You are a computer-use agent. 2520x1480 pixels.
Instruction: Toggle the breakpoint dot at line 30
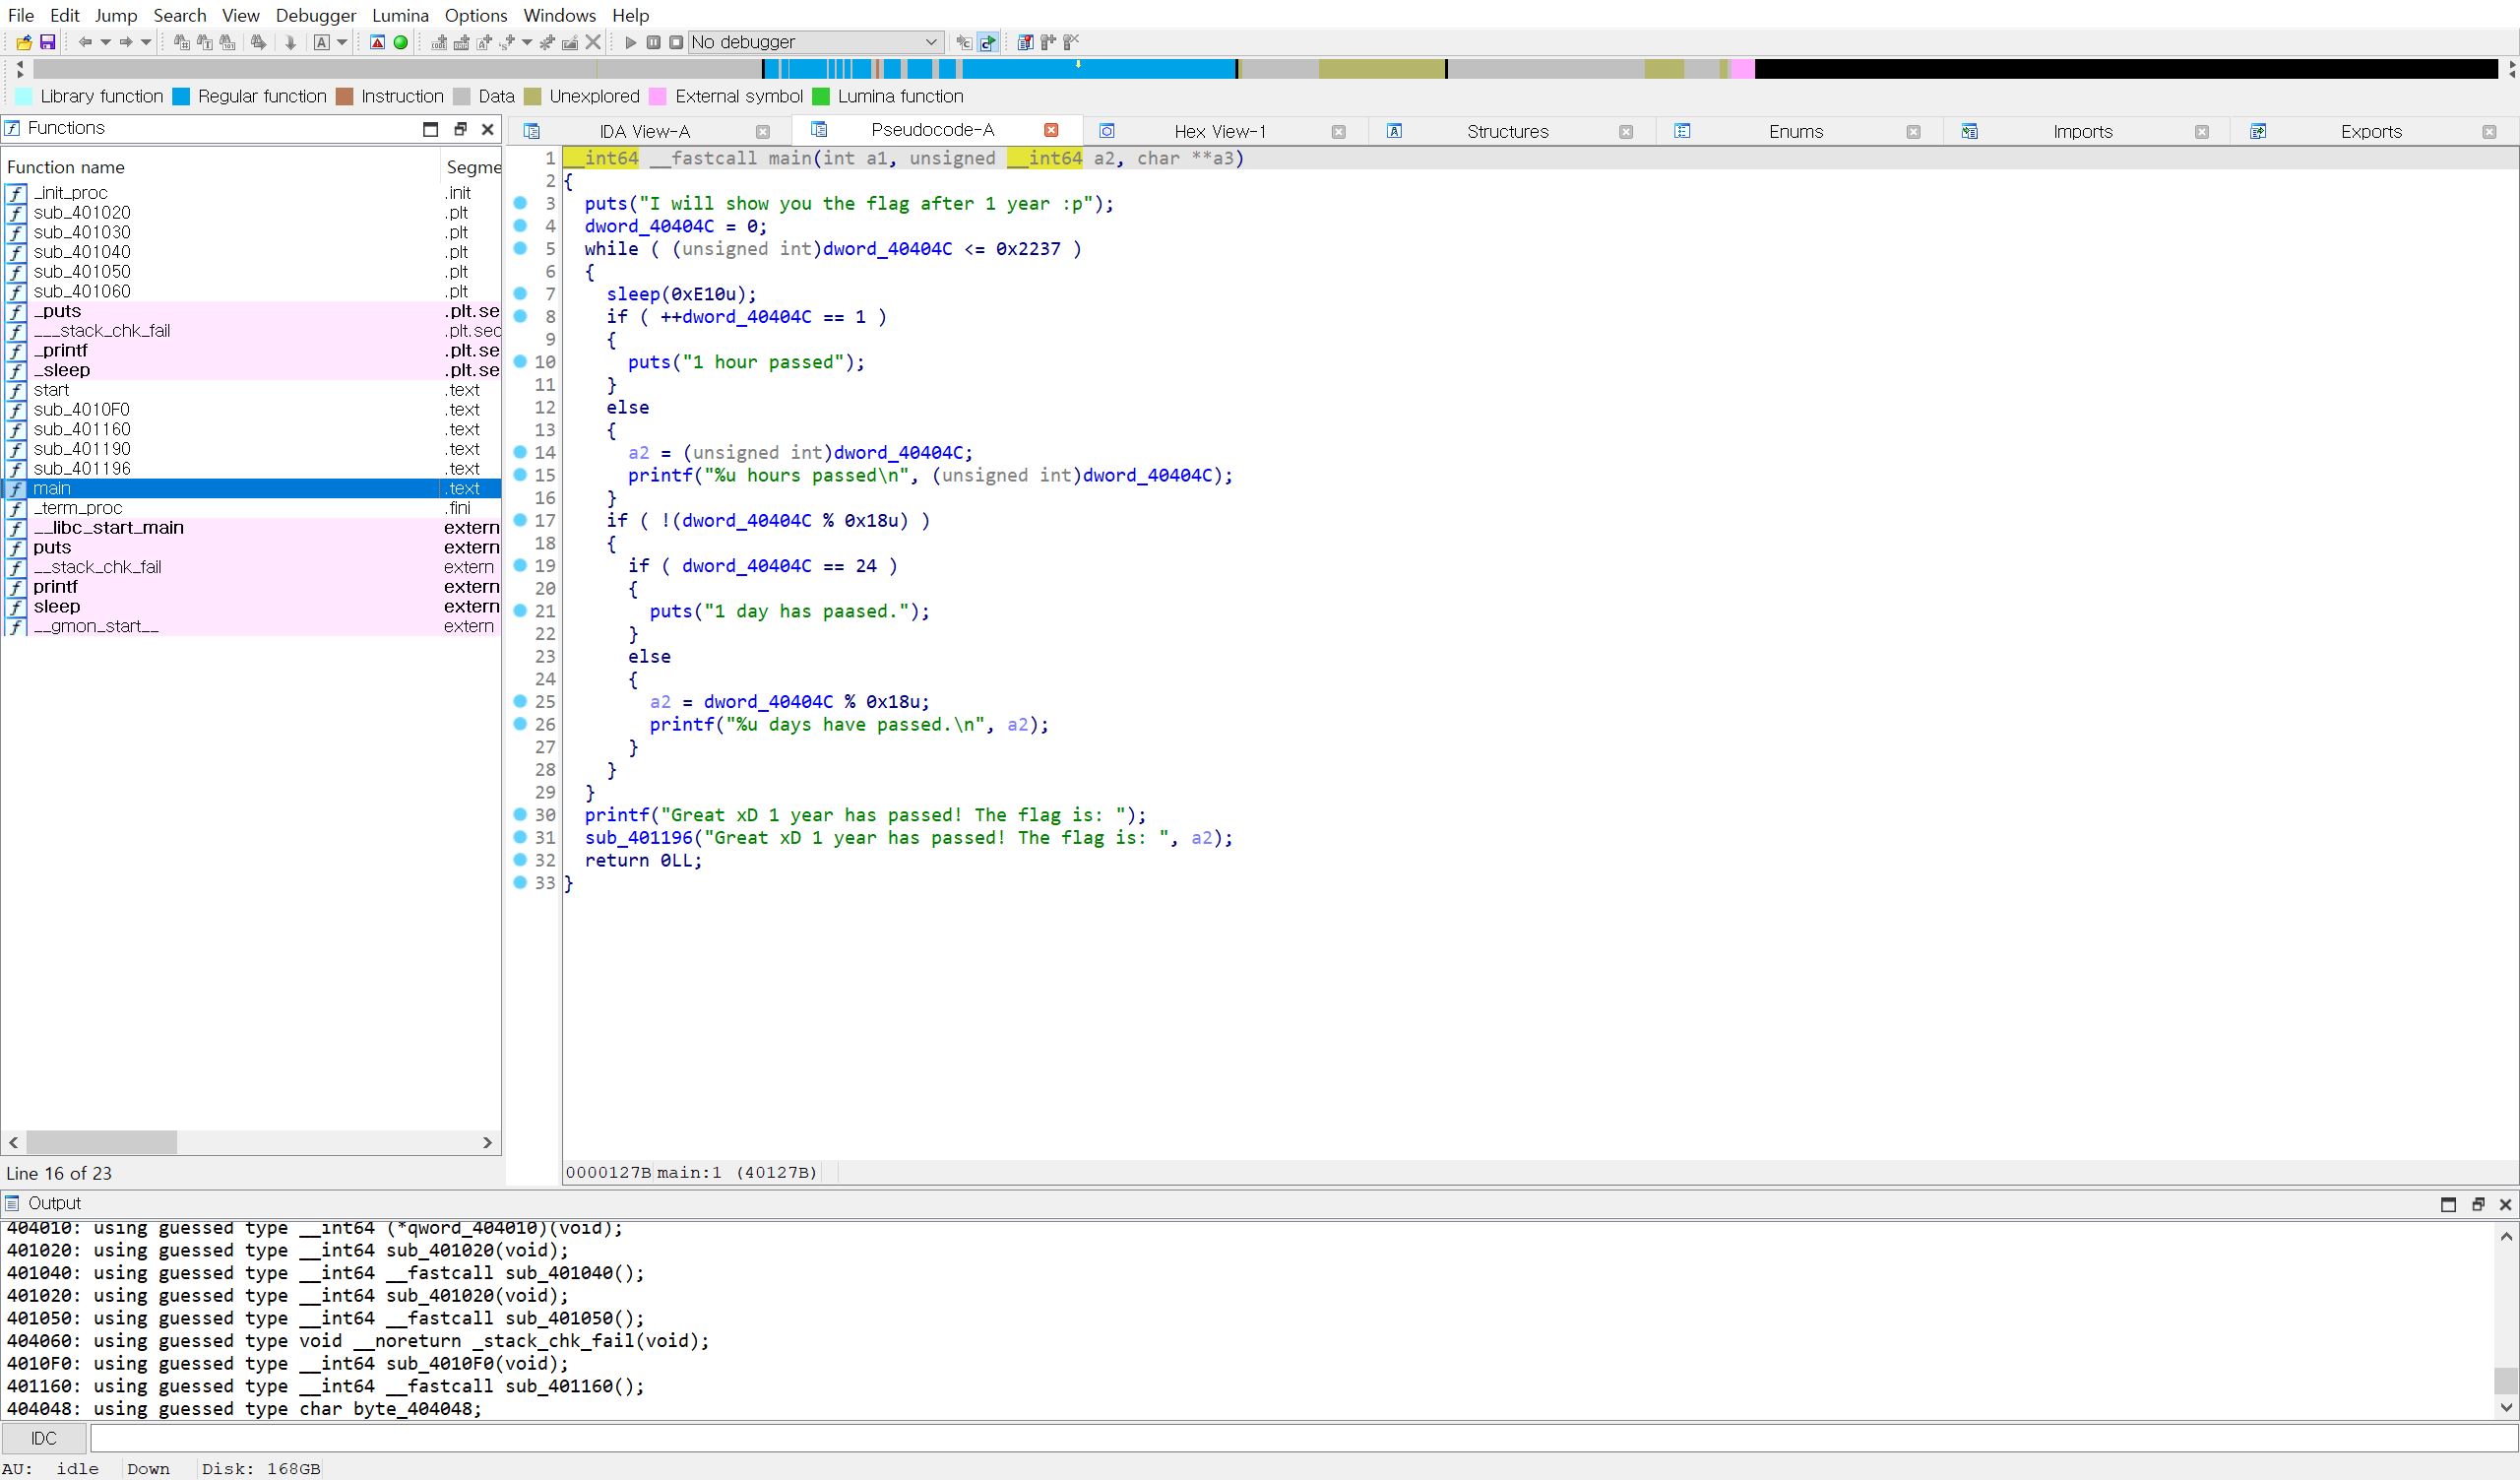(x=520, y=815)
